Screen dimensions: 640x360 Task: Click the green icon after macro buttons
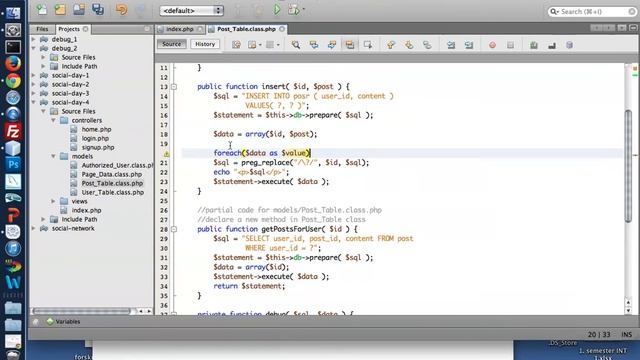534,45
